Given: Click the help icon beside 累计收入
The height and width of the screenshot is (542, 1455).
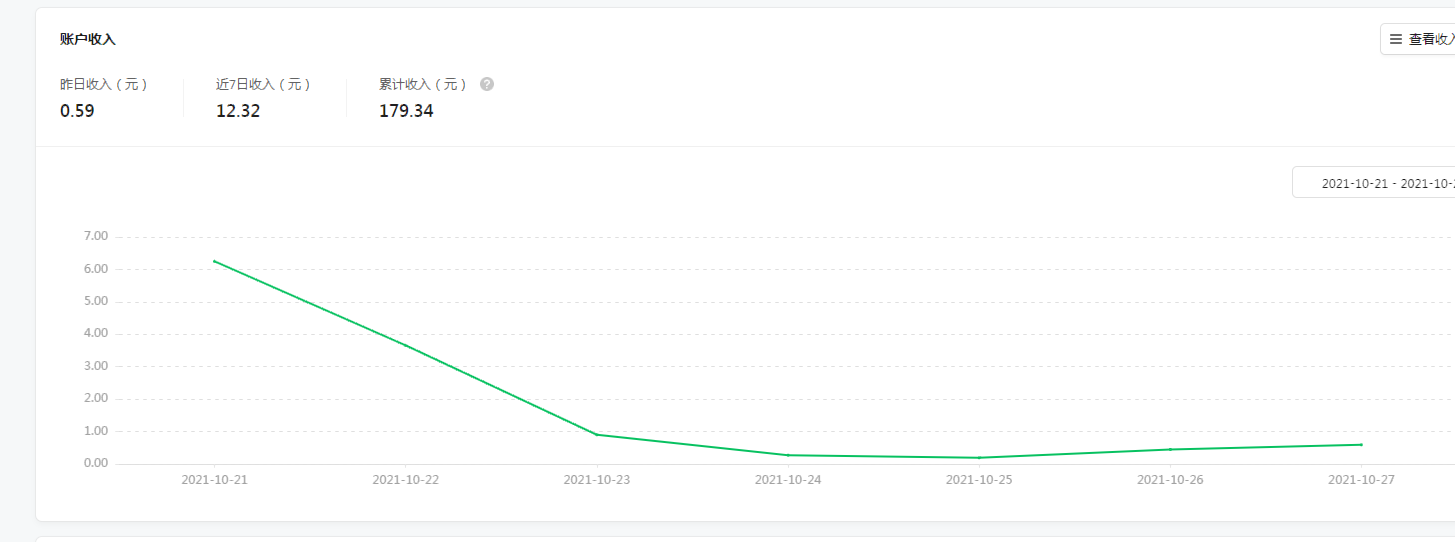Looking at the screenshot, I should [487, 84].
